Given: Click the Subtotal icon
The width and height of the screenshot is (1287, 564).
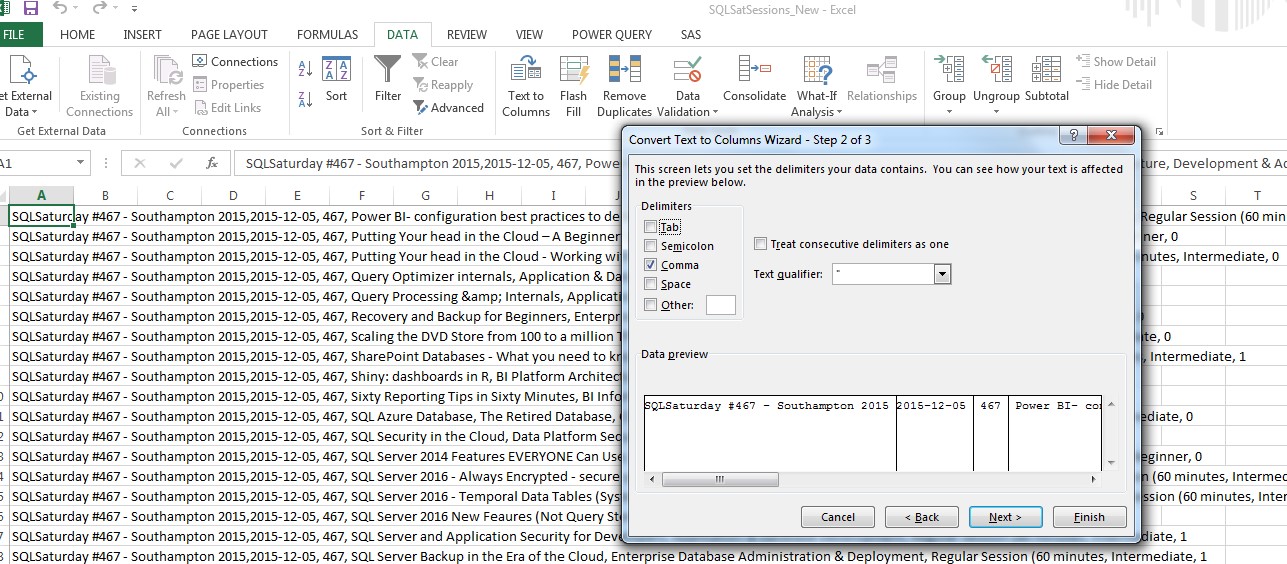Looking at the screenshot, I should (x=1047, y=80).
